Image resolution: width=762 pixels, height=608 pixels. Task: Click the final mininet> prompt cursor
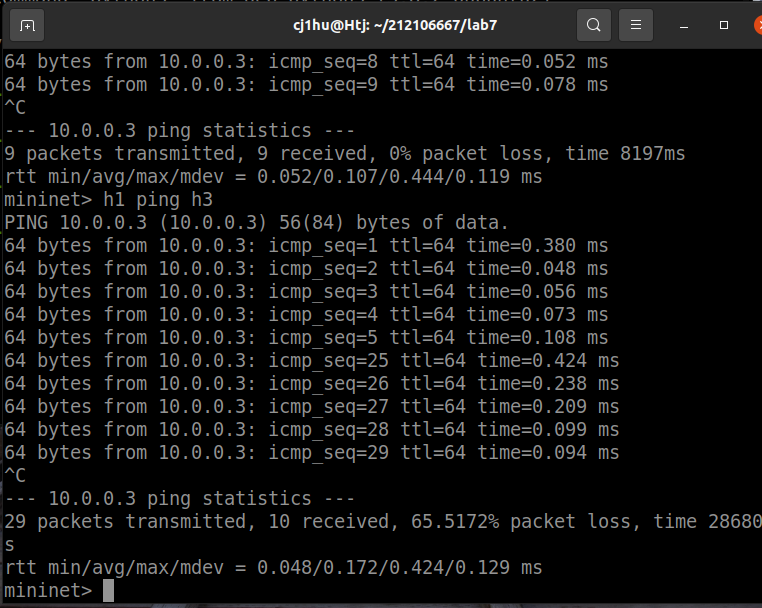pyautogui.click(x=108, y=591)
